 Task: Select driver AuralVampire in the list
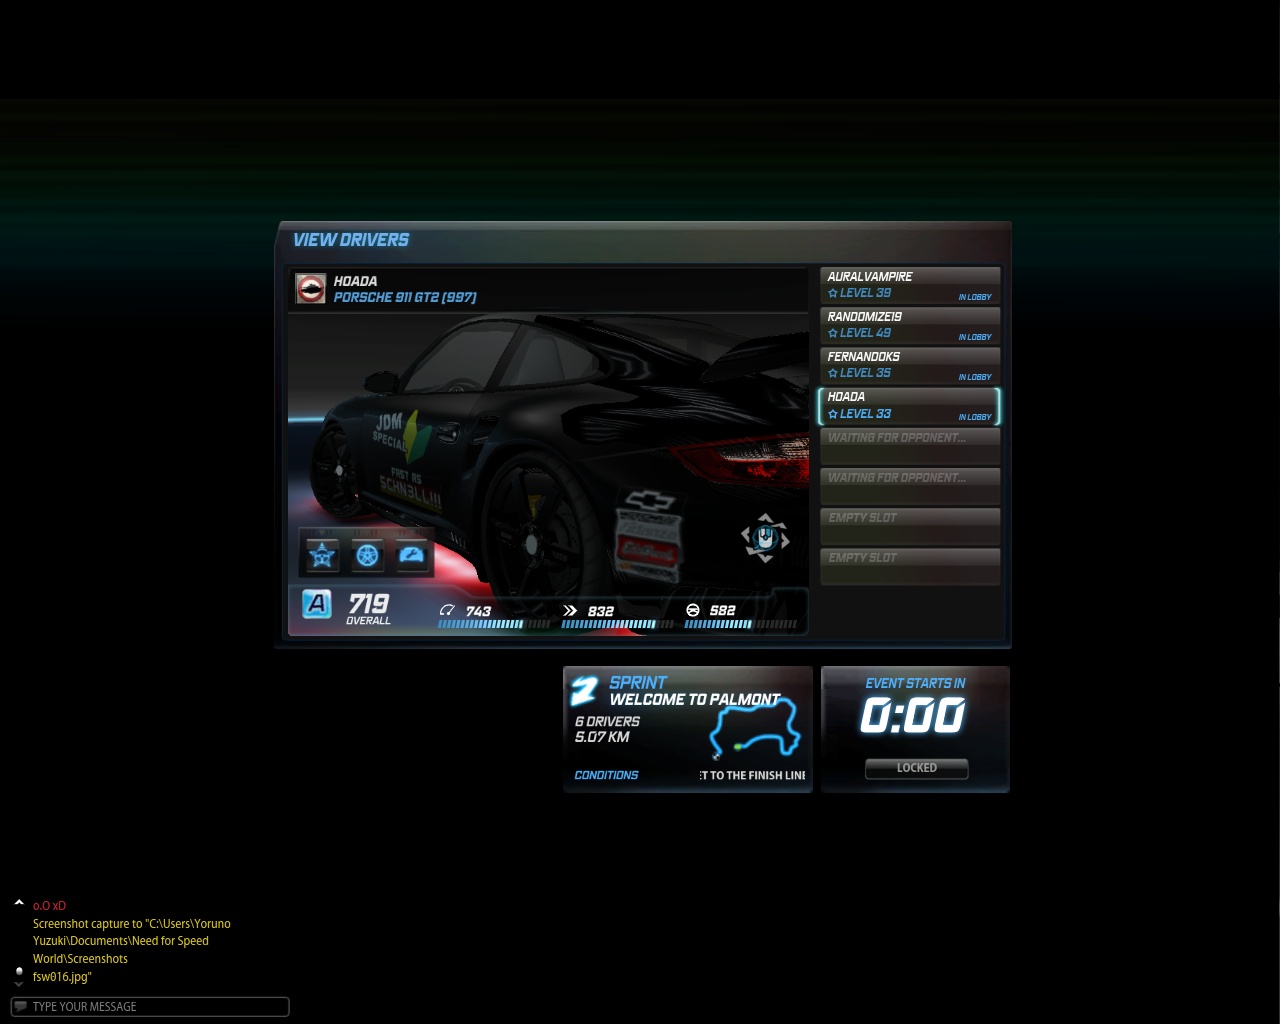point(909,285)
